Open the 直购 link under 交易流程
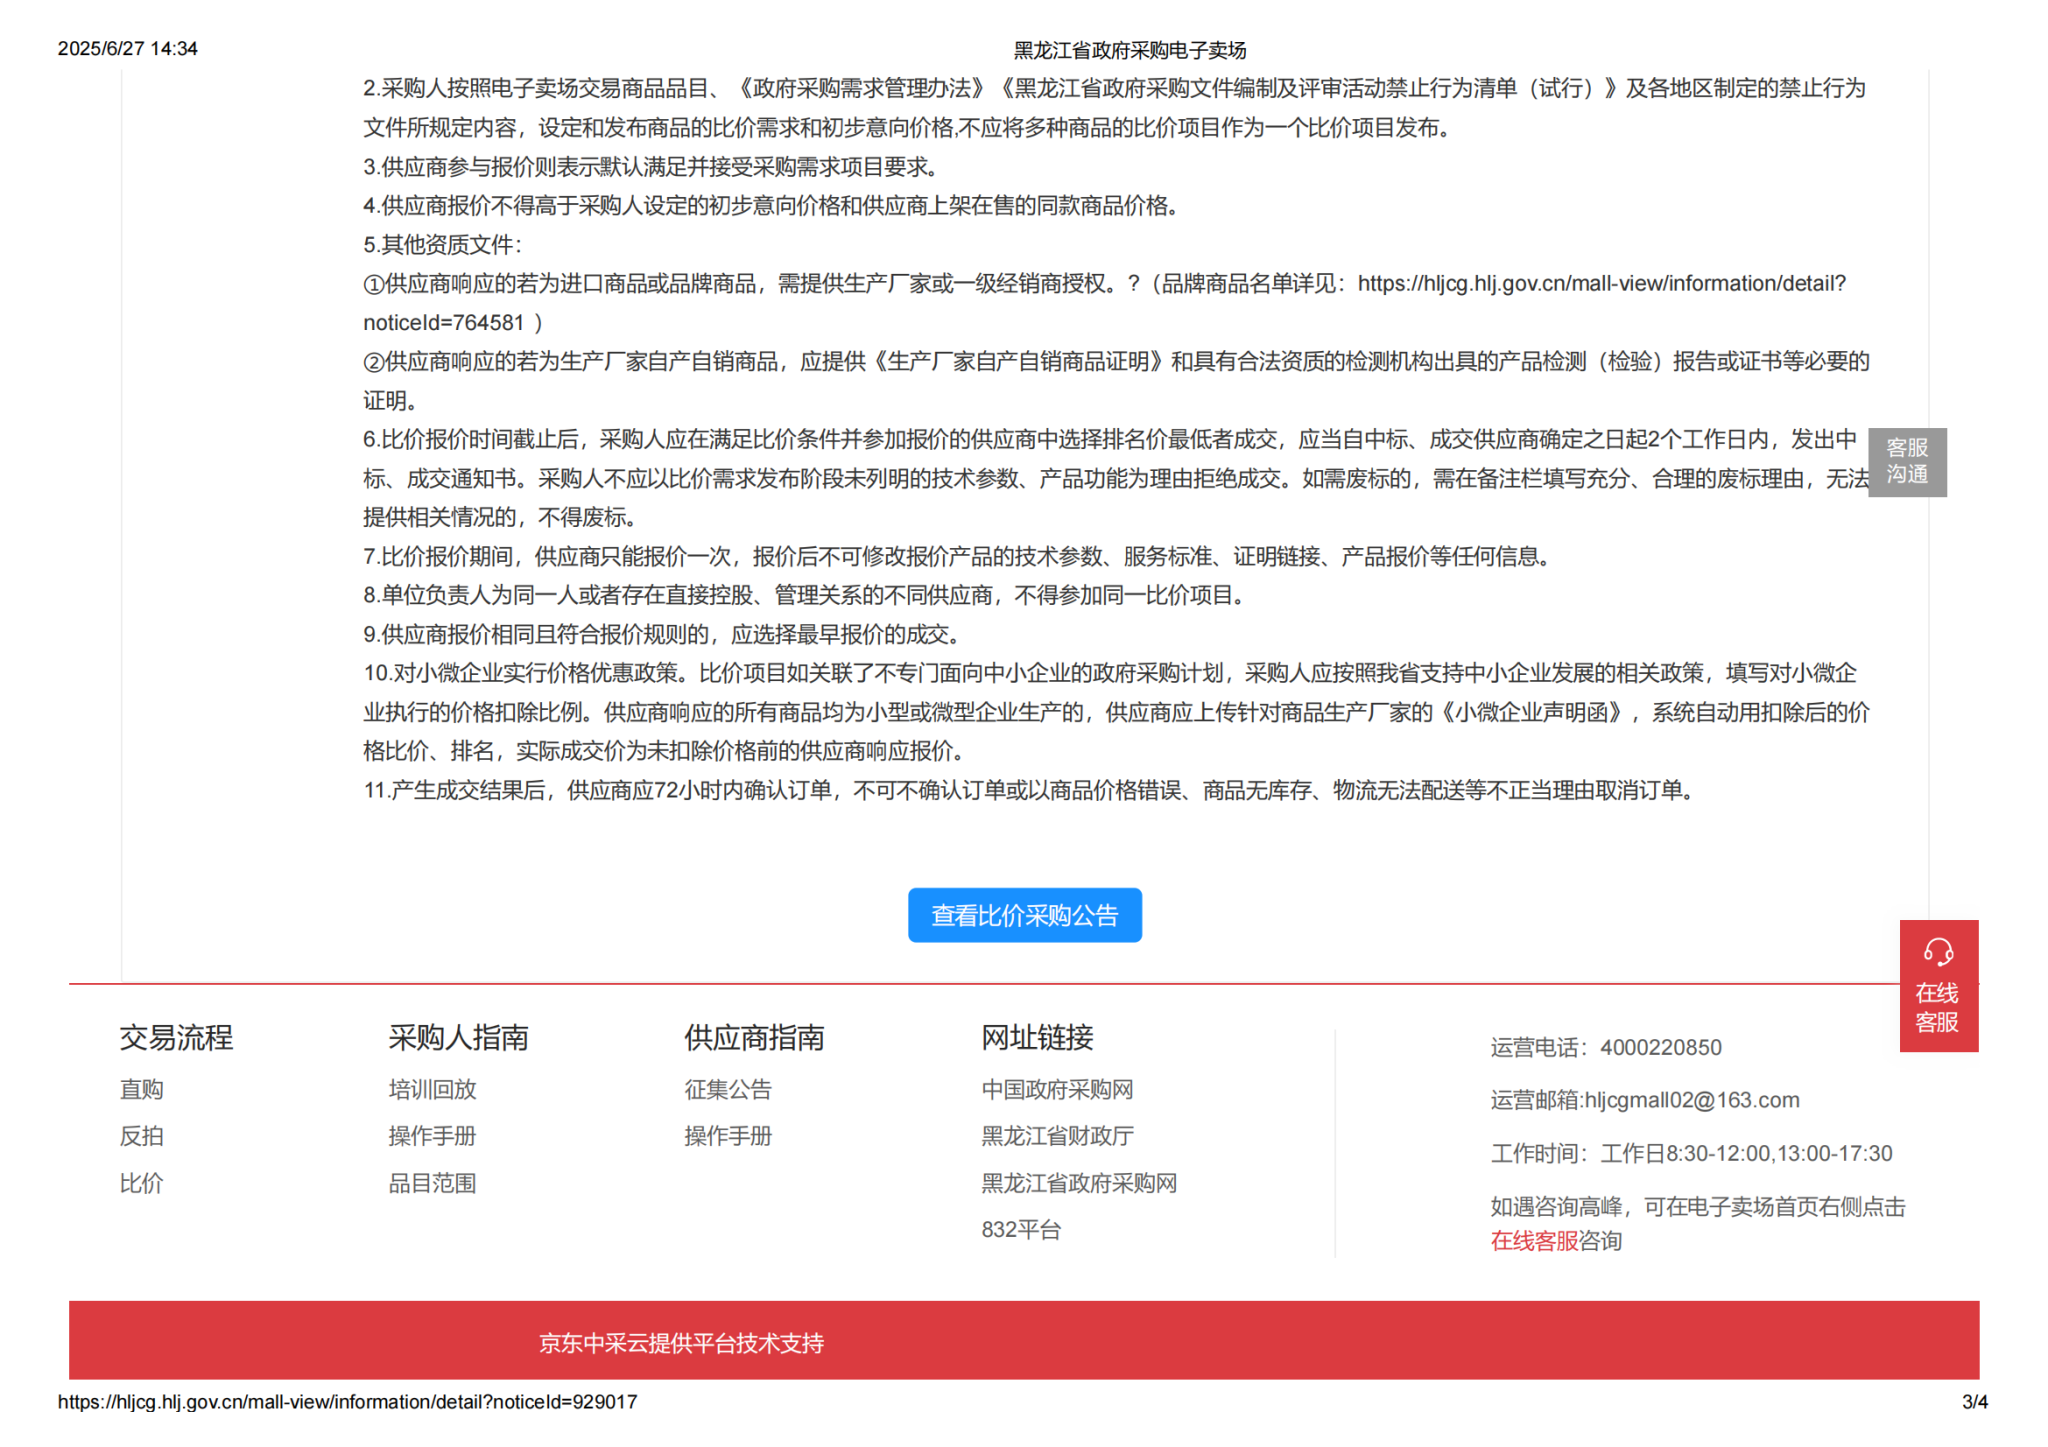Screen dimensions: 2048x1447 click(141, 1089)
